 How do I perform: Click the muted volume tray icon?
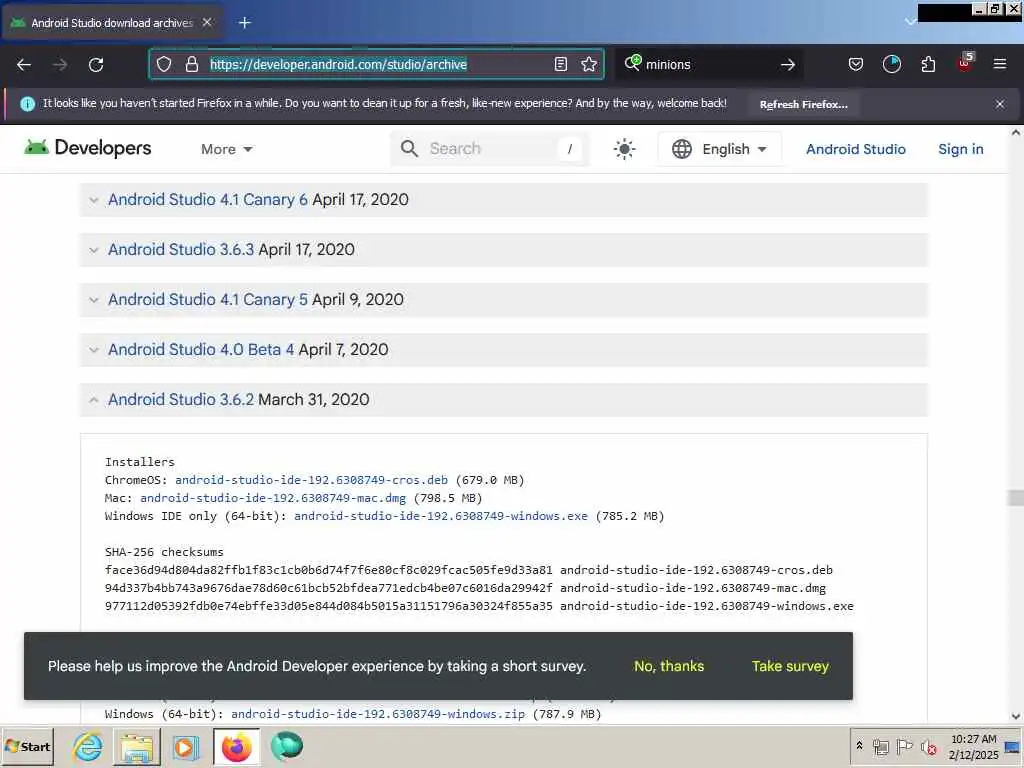(x=928, y=746)
